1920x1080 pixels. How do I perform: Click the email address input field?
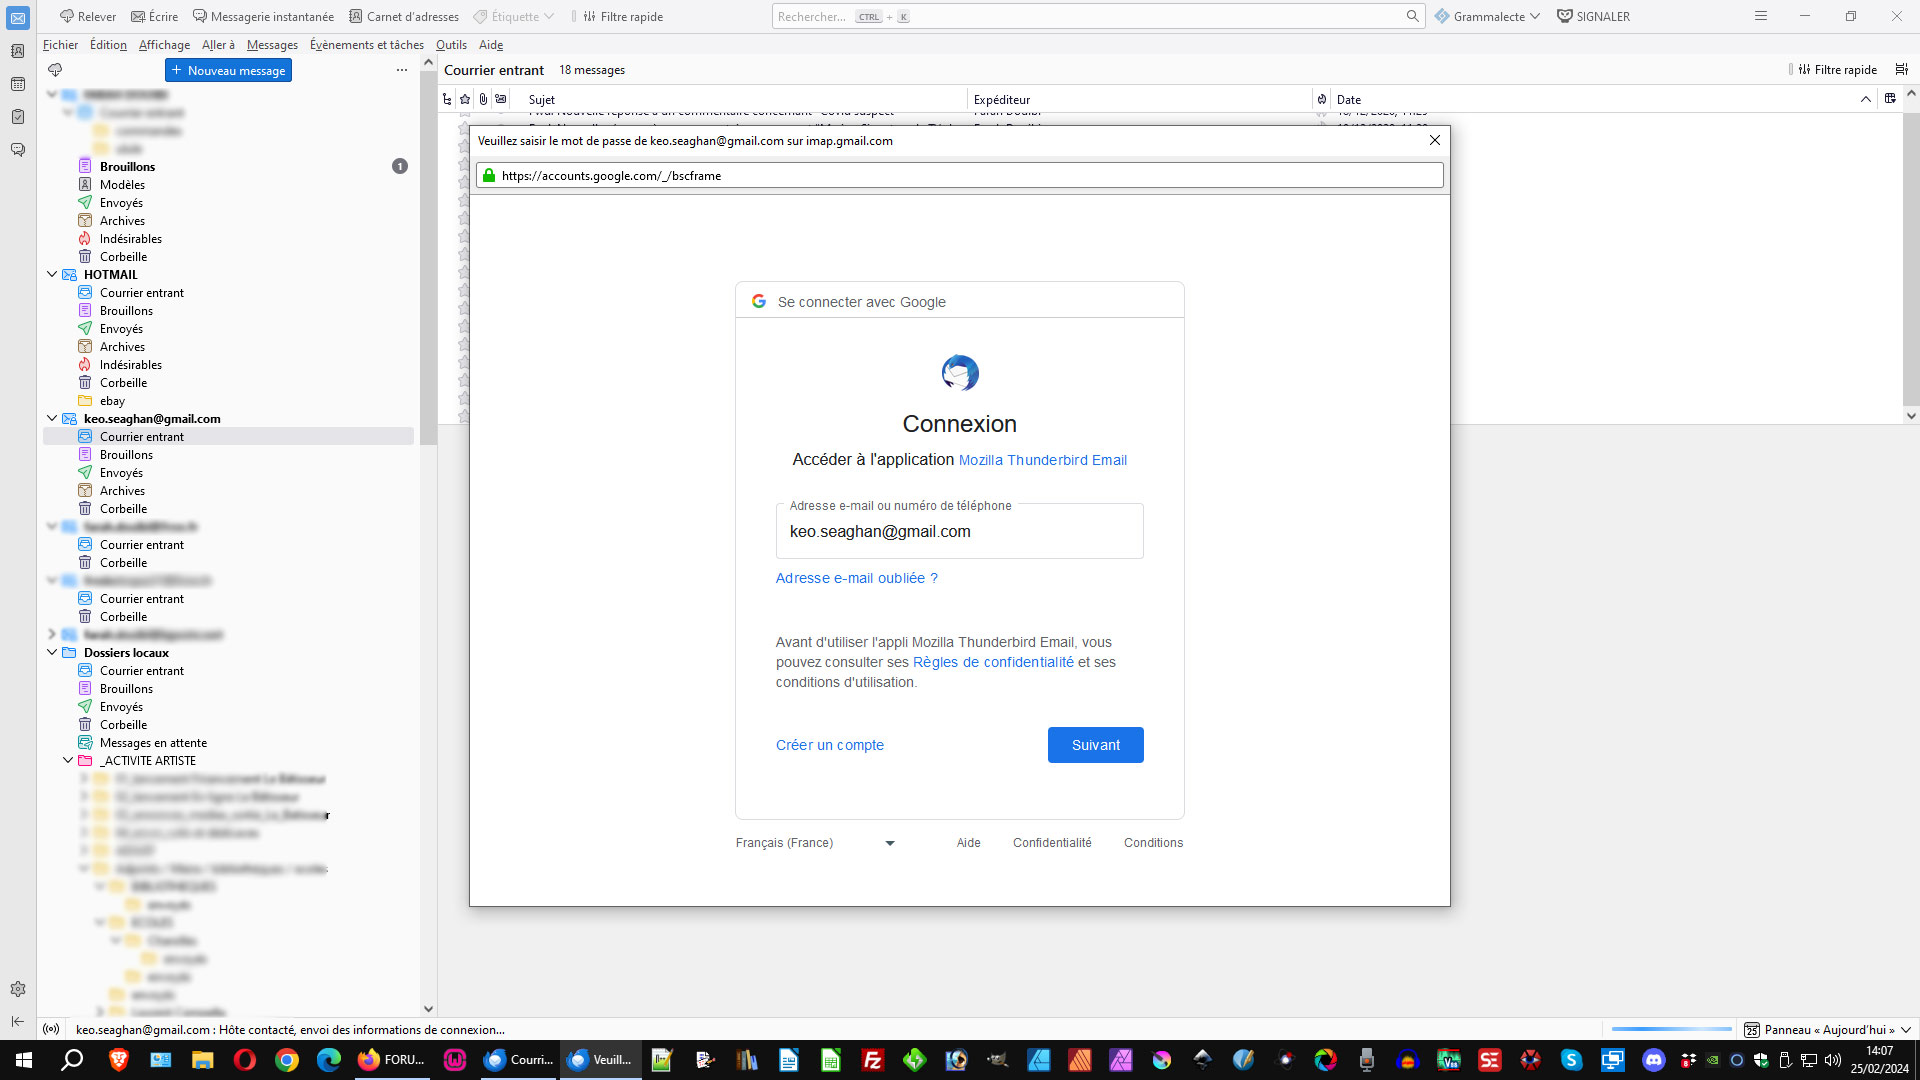tap(959, 532)
